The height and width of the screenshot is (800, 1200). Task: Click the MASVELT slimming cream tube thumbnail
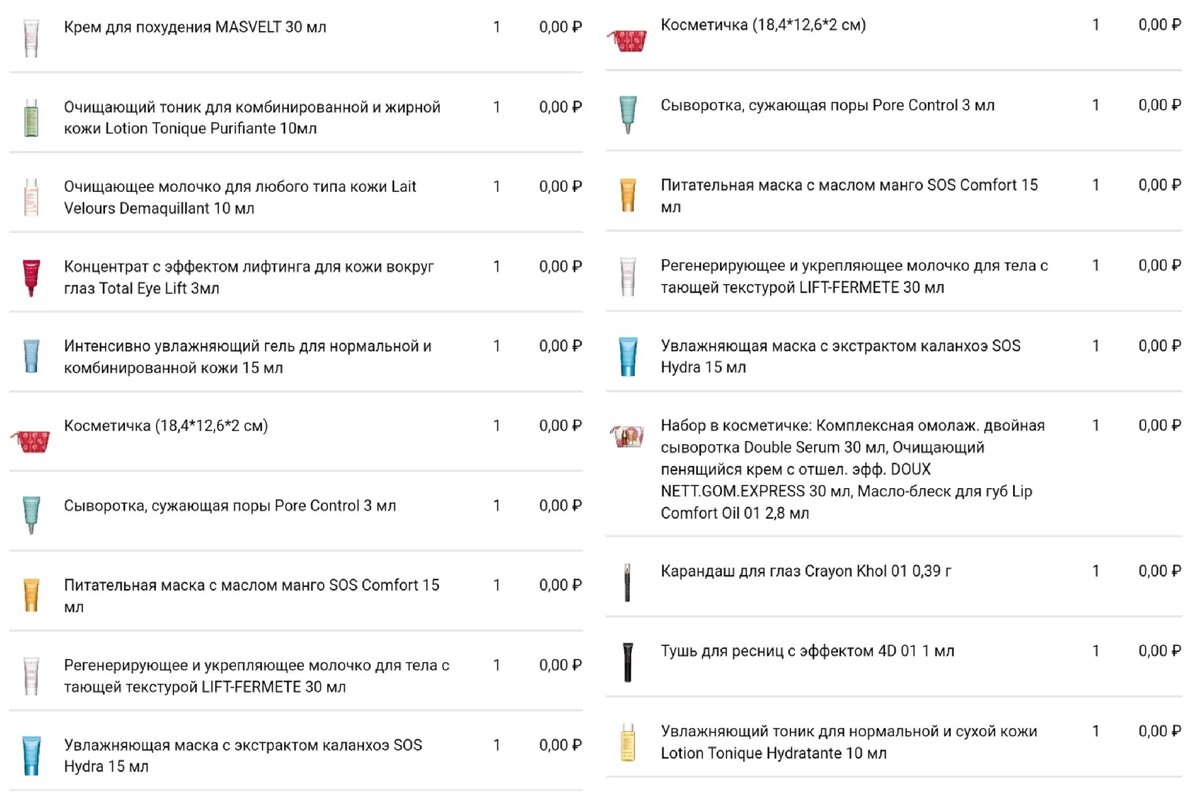coord(31,38)
